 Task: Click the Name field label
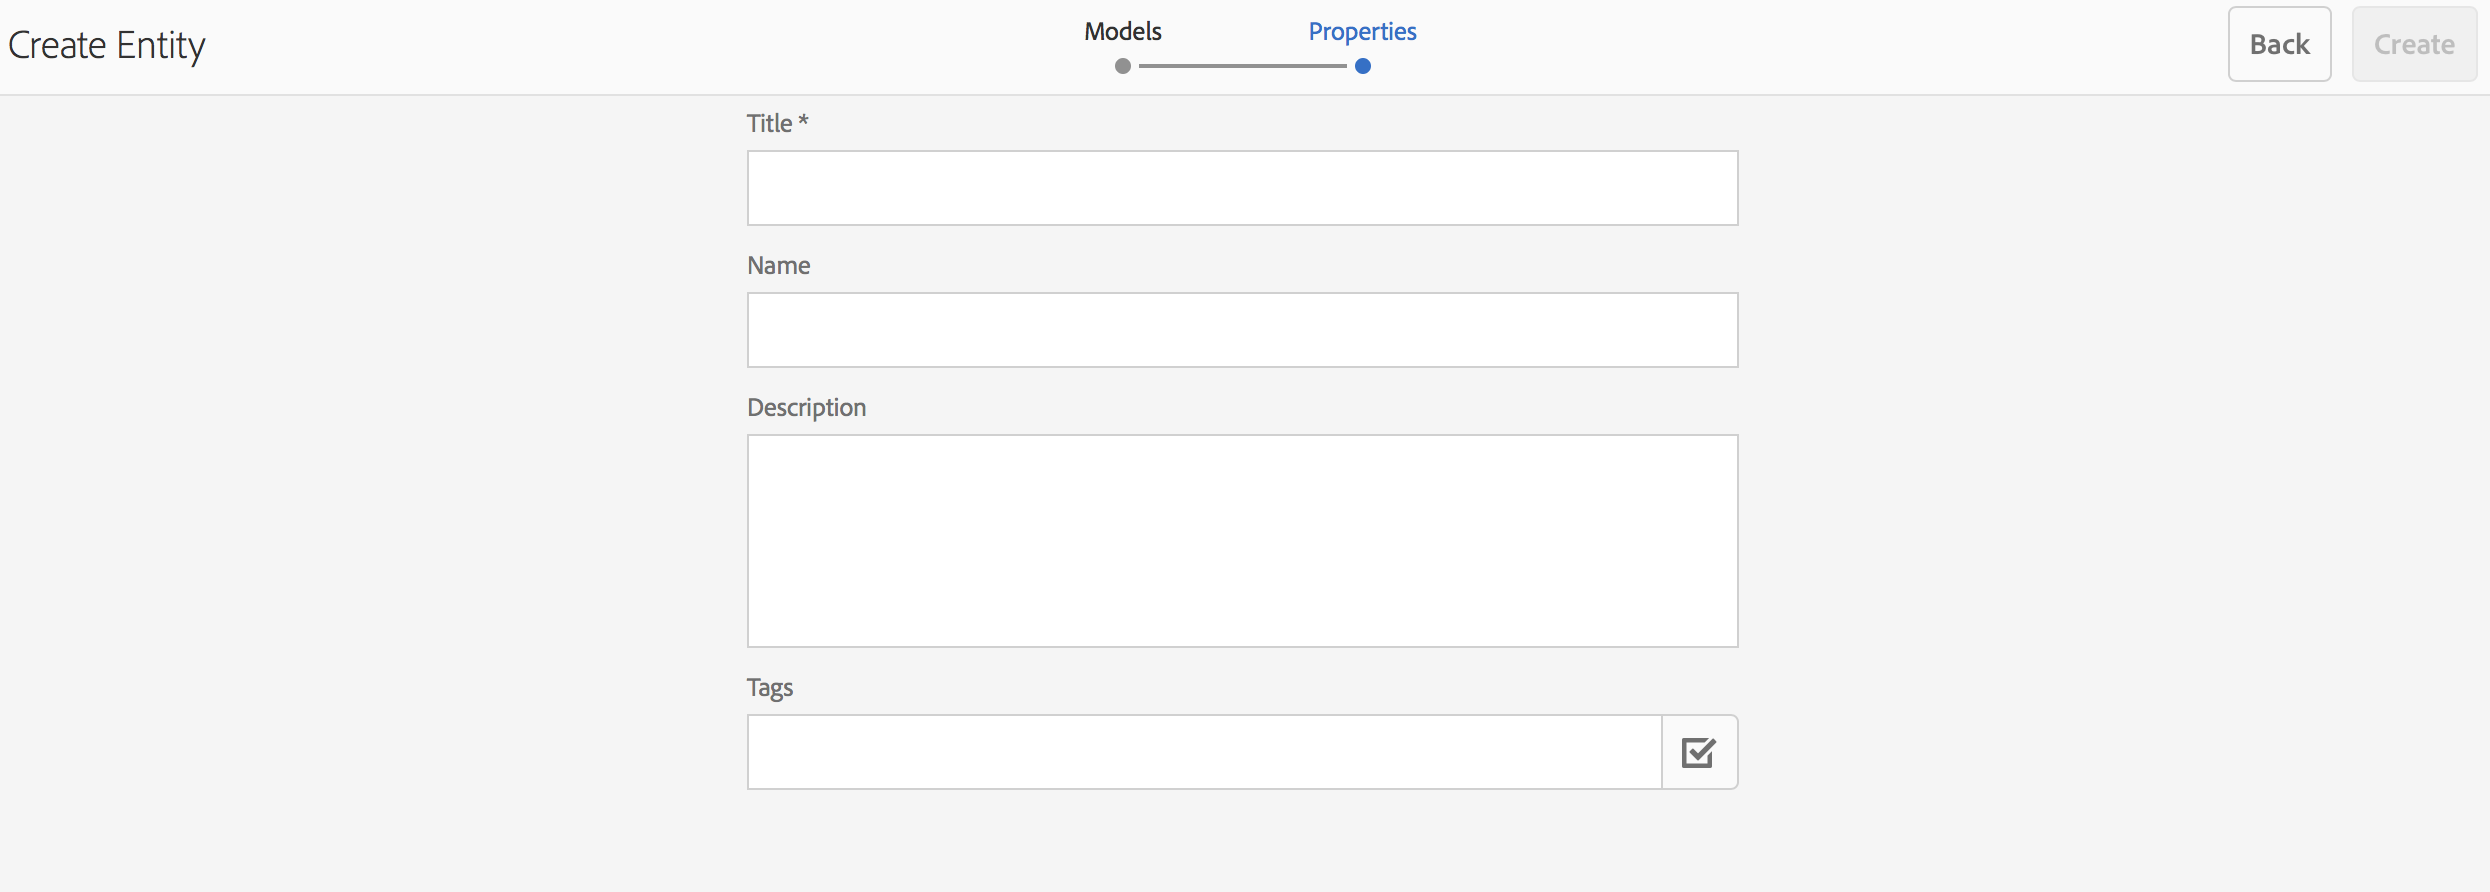point(778,266)
